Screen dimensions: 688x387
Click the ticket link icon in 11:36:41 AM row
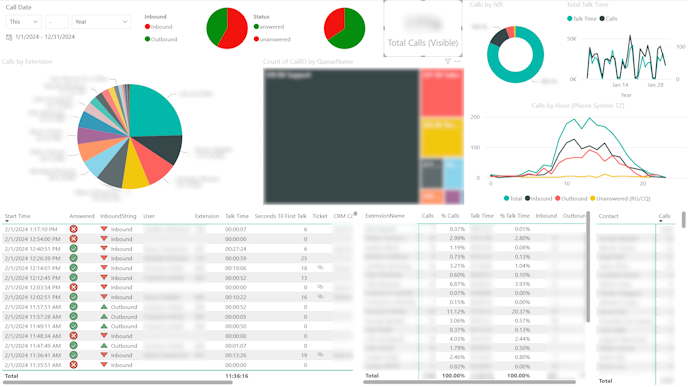pos(320,355)
